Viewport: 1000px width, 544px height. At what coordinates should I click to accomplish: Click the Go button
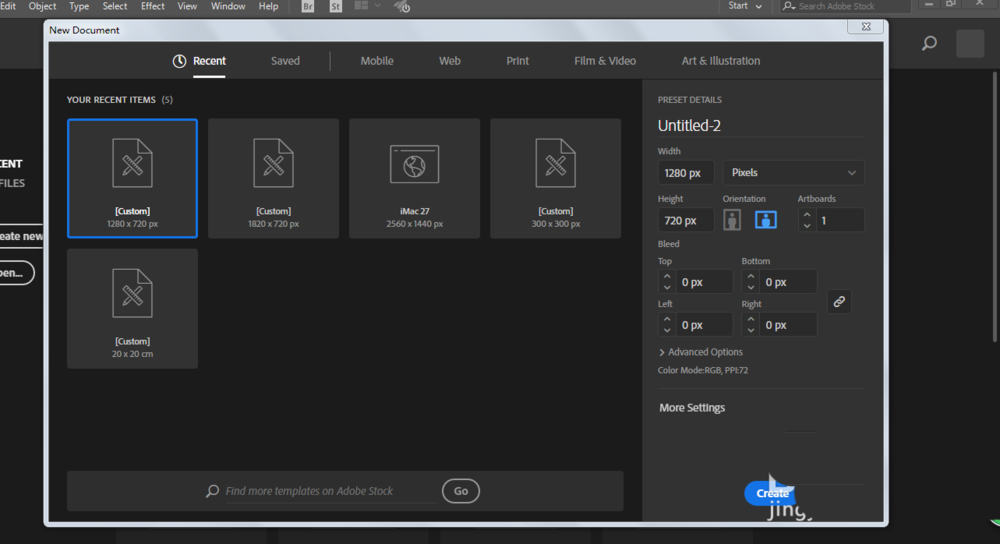pos(460,490)
